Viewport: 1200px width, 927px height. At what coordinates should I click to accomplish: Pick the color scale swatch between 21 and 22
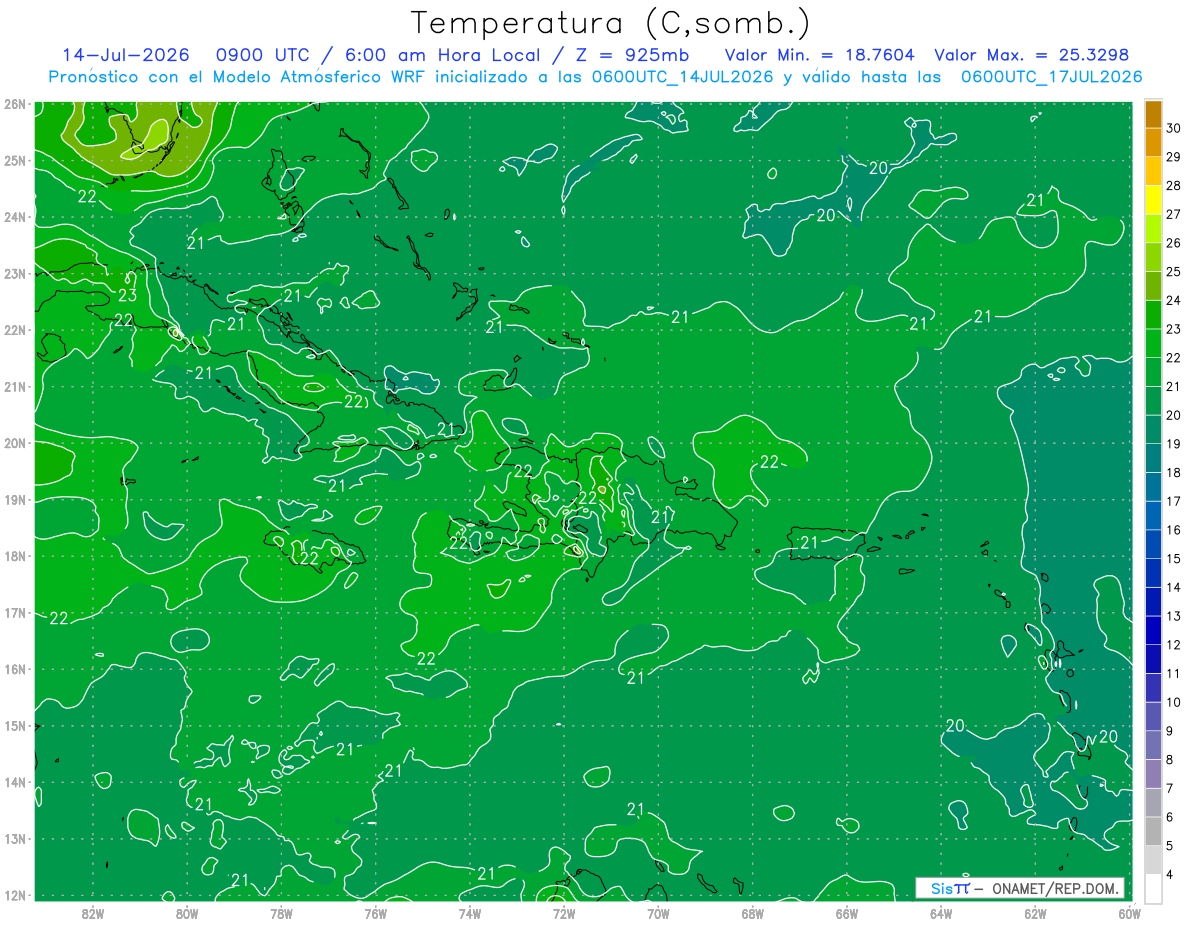[1153, 372]
